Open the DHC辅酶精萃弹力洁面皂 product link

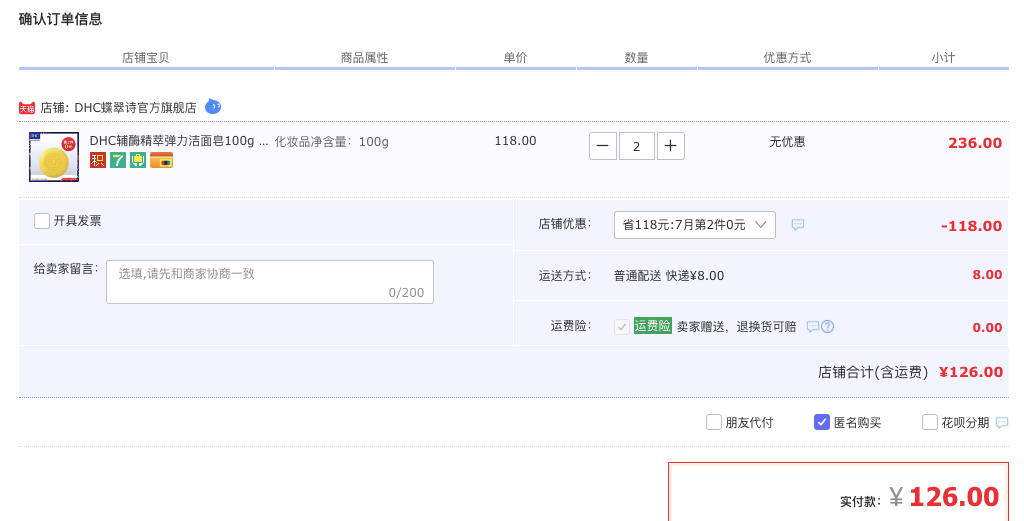tap(179, 141)
